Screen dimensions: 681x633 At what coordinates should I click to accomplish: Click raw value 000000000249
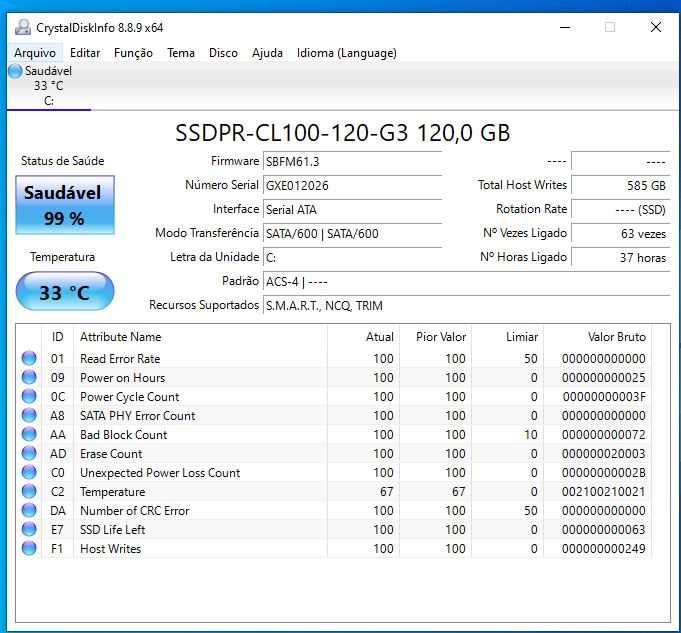(x=603, y=549)
